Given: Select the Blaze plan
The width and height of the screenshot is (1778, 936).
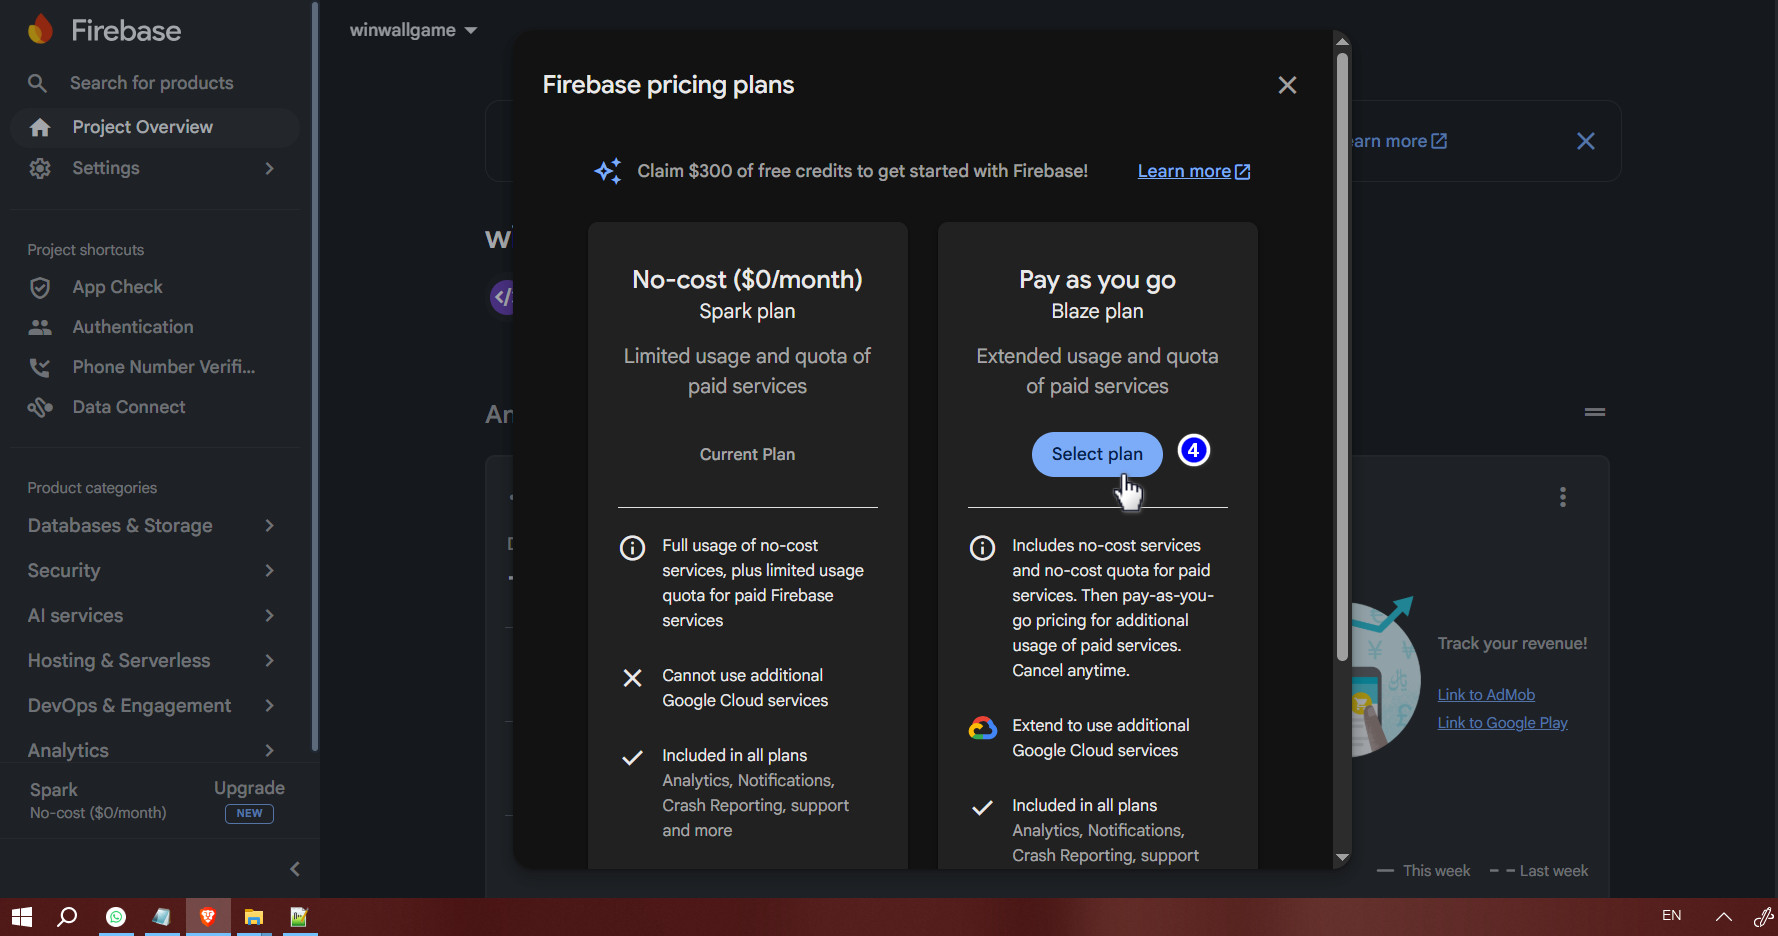Looking at the screenshot, I should click(x=1096, y=454).
